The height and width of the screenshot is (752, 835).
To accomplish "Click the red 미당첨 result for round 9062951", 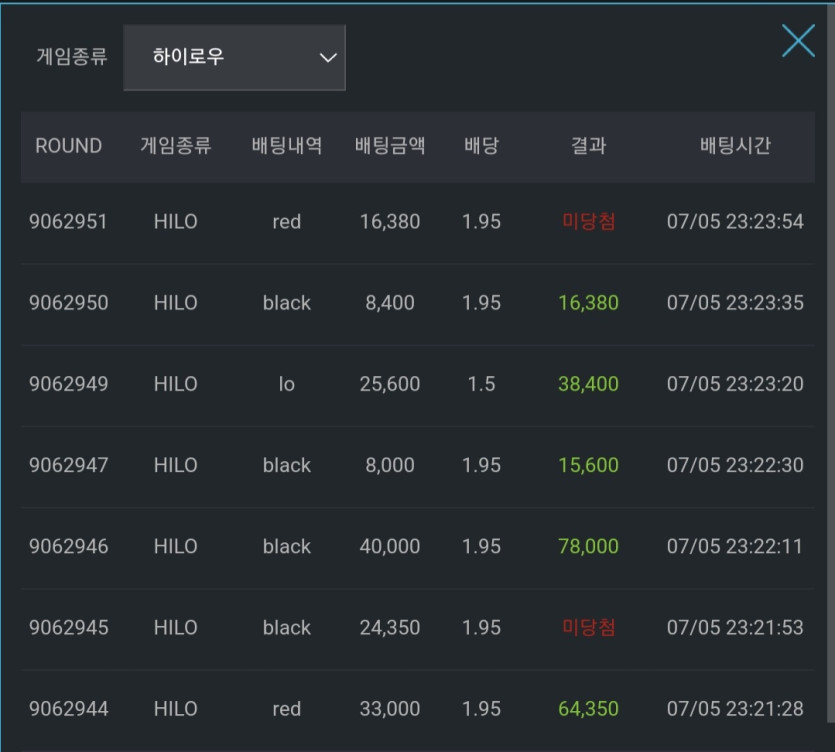I will point(588,222).
